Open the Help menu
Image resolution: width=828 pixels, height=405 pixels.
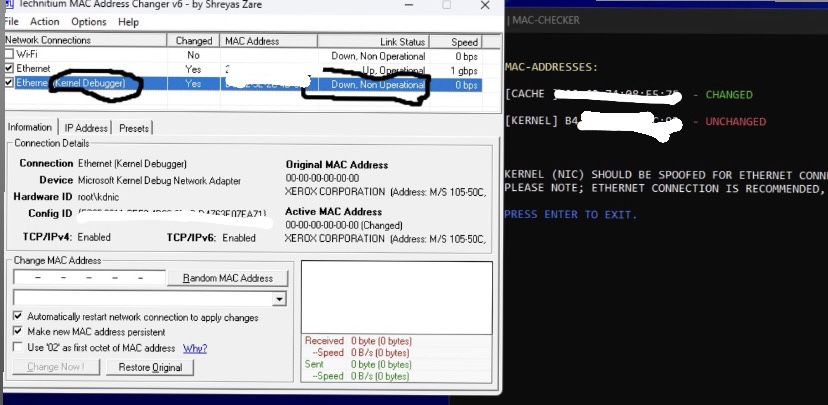point(128,22)
